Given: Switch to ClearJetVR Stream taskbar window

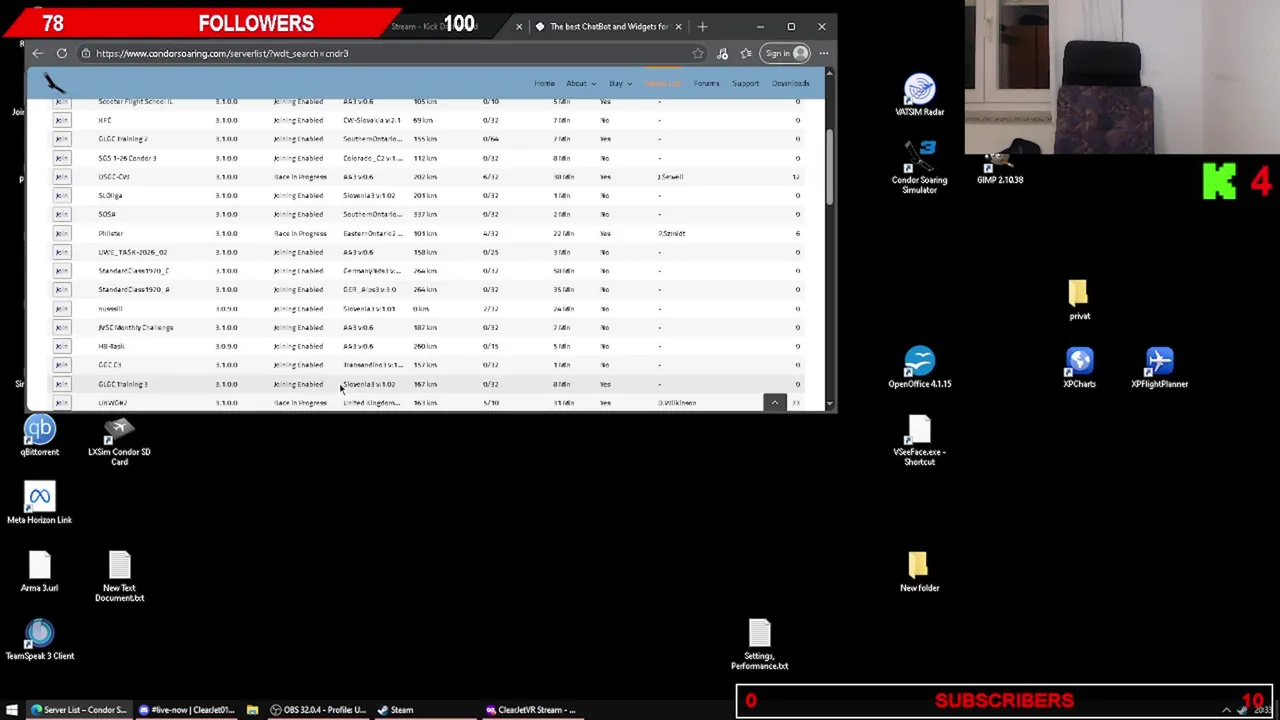Looking at the screenshot, I should [x=531, y=709].
